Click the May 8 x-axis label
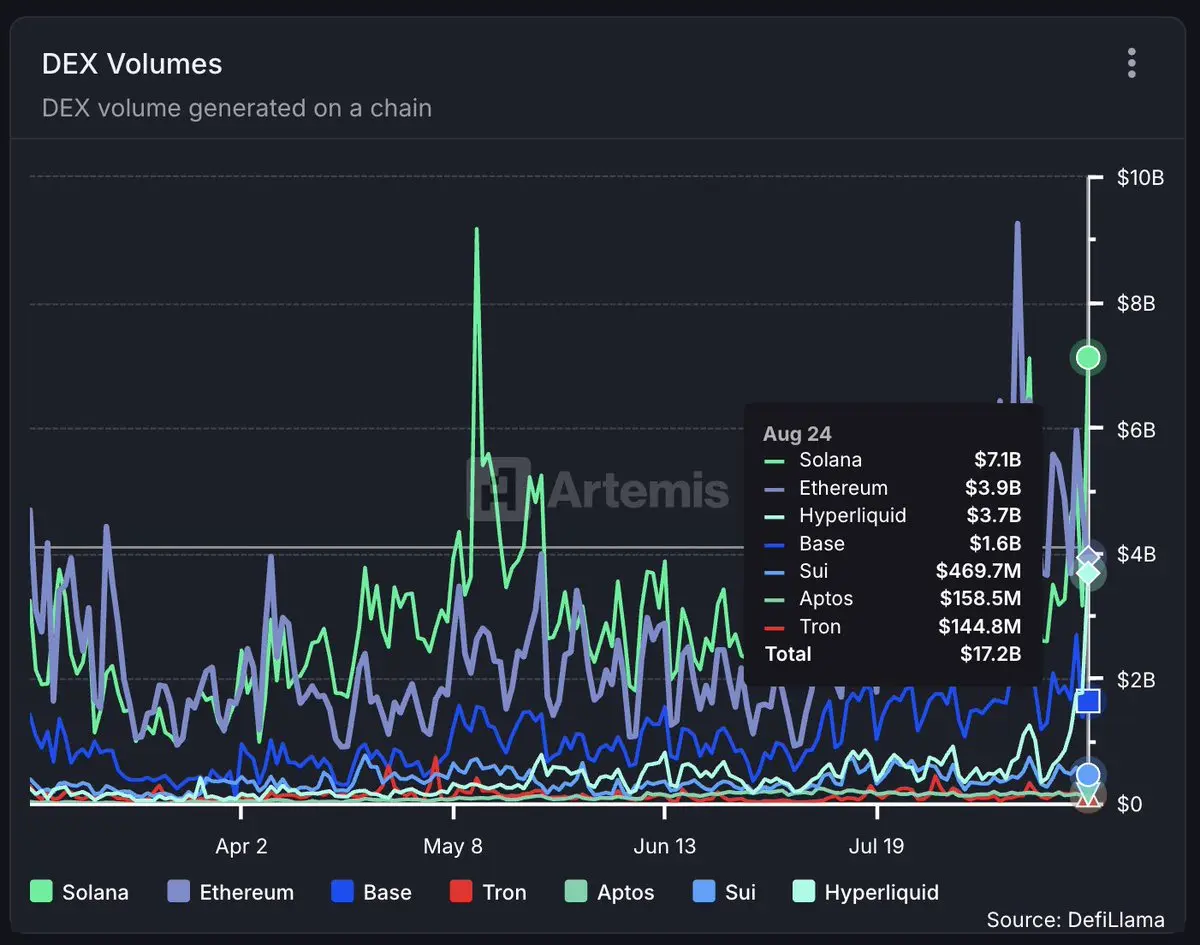 (453, 846)
